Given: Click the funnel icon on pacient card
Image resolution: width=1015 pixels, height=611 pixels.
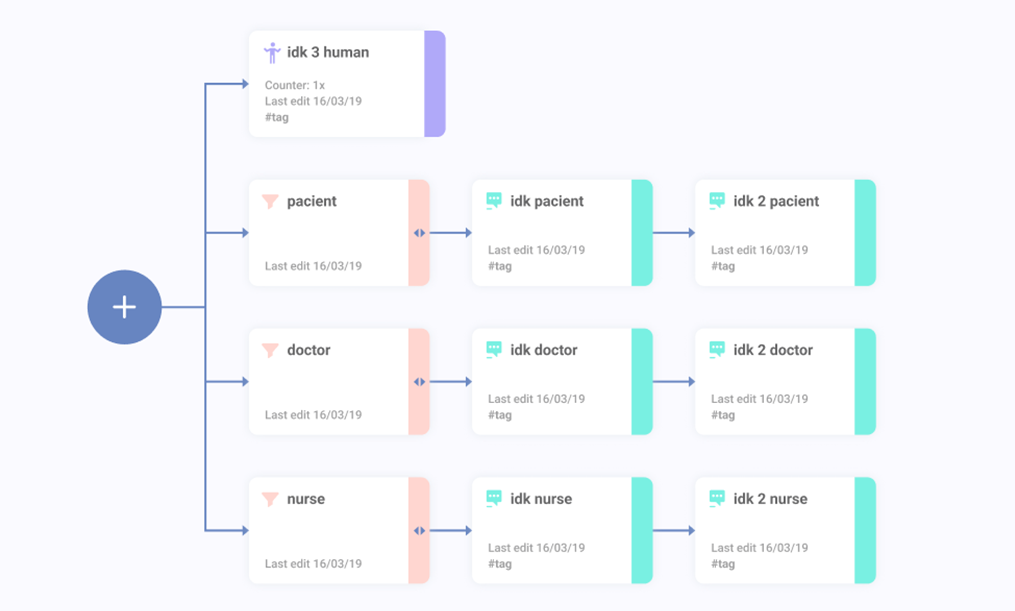Looking at the screenshot, I should pyautogui.click(x=270, y=201).
